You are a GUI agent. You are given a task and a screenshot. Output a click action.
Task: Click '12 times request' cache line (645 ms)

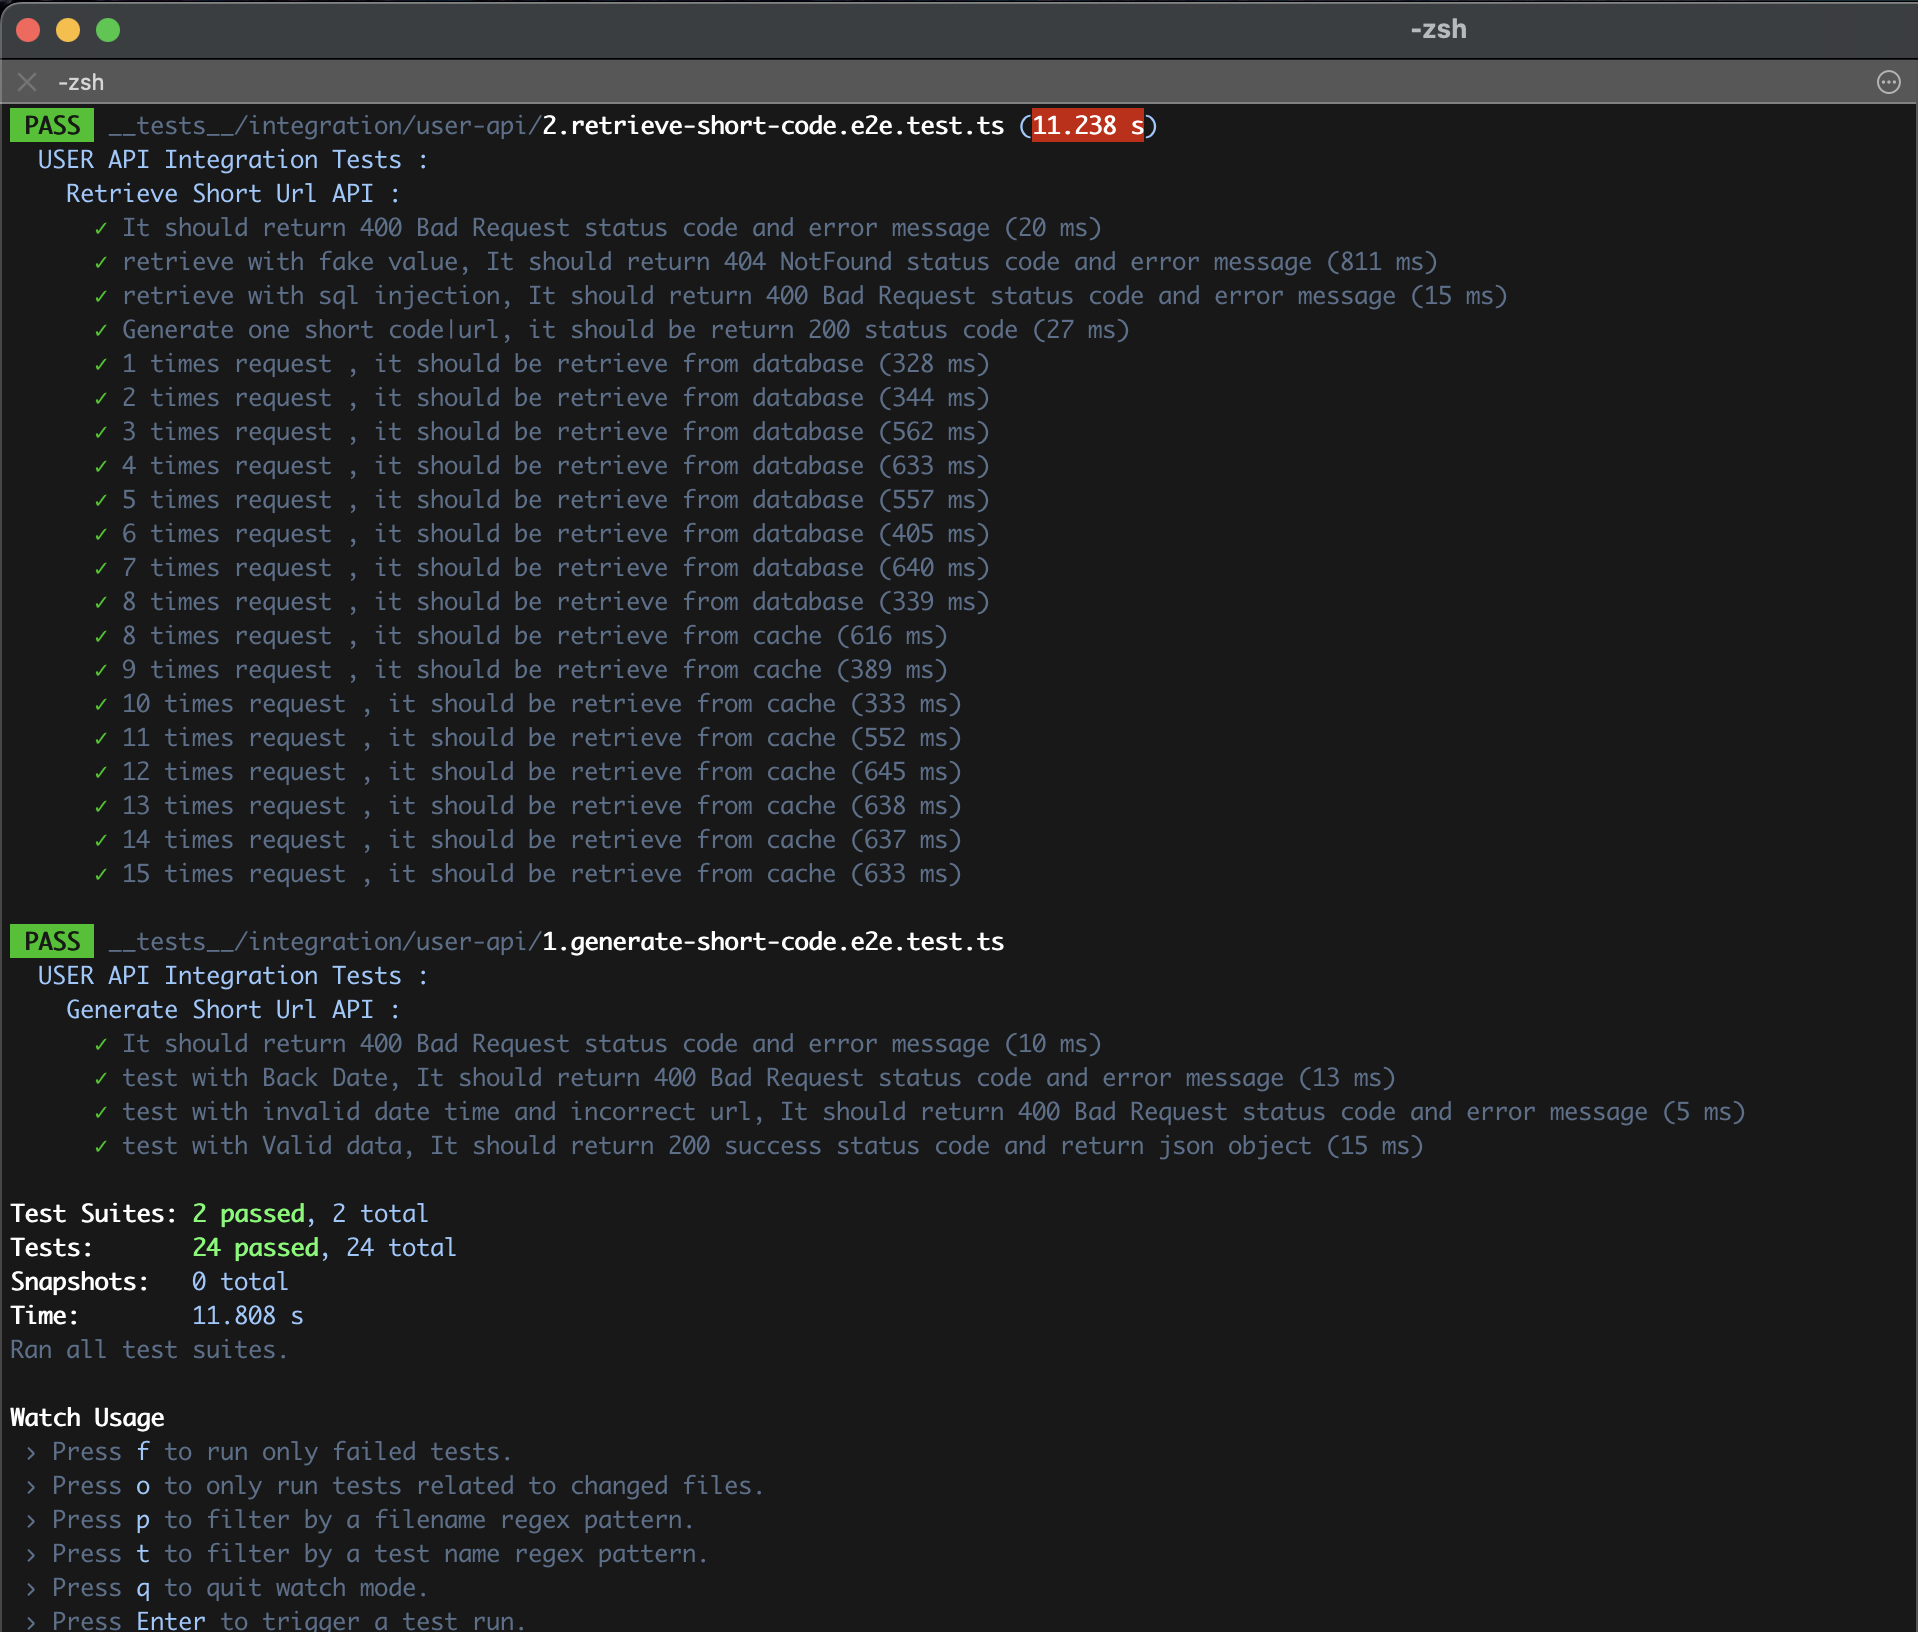point(528,771)
